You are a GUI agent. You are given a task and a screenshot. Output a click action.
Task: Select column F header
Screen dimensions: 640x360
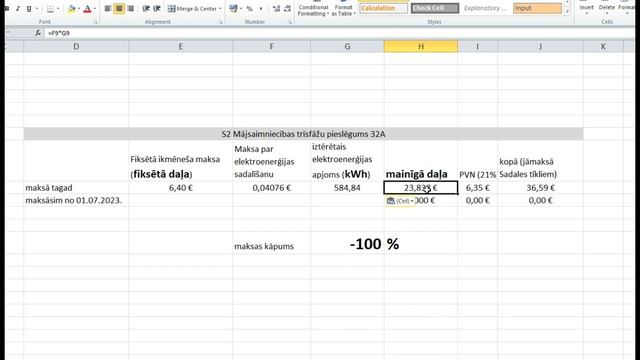point(271,47)
